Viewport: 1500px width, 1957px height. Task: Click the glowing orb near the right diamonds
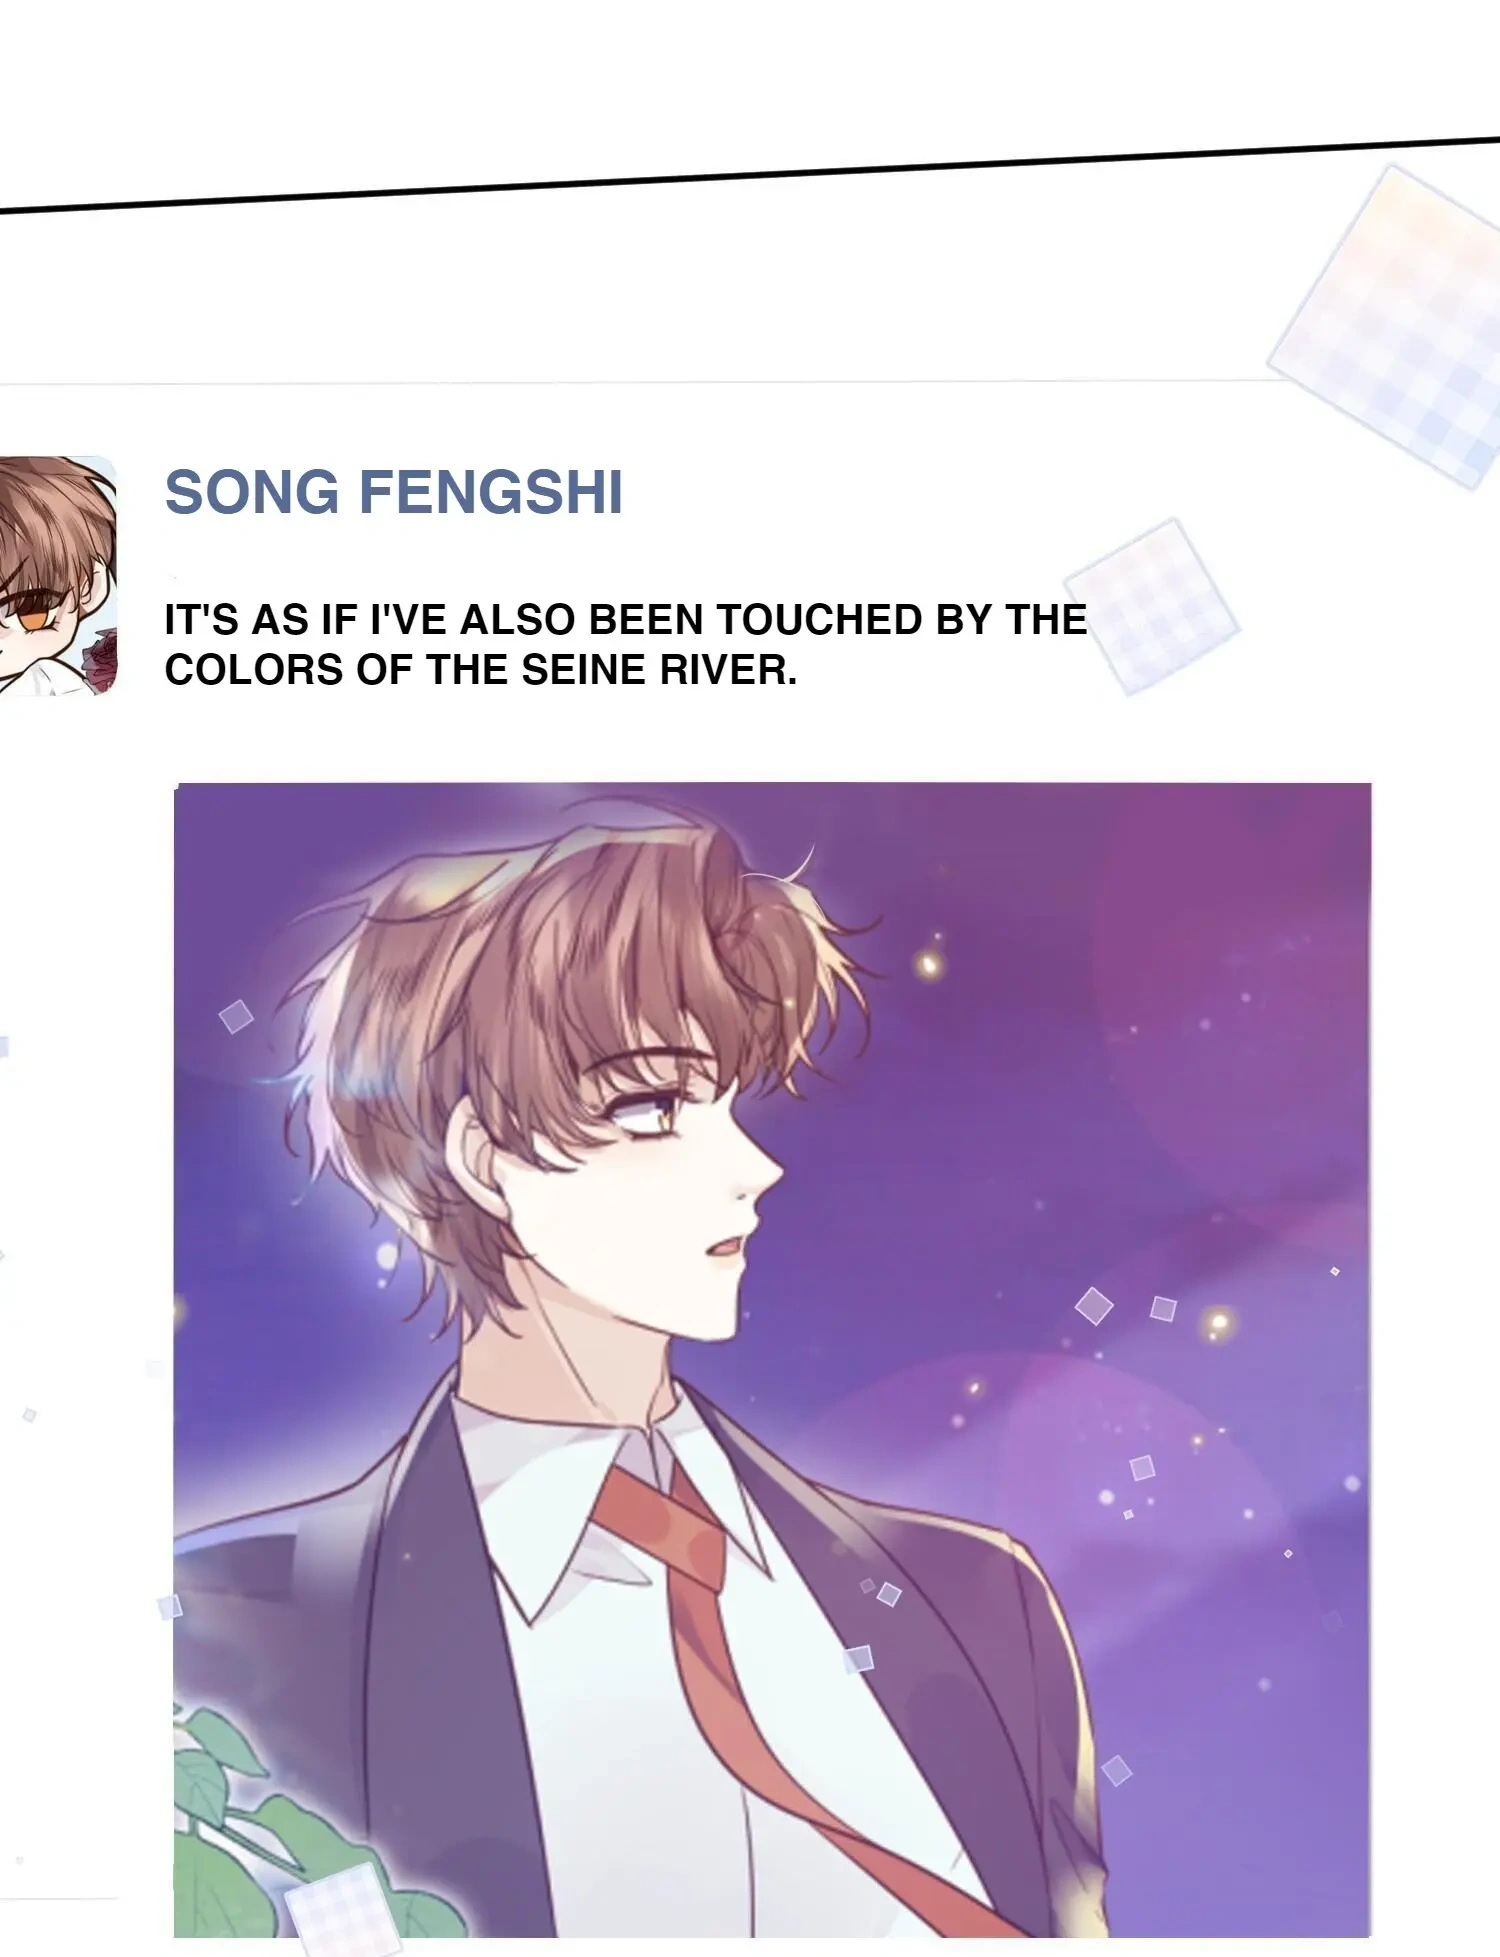click(1217, 1323)
